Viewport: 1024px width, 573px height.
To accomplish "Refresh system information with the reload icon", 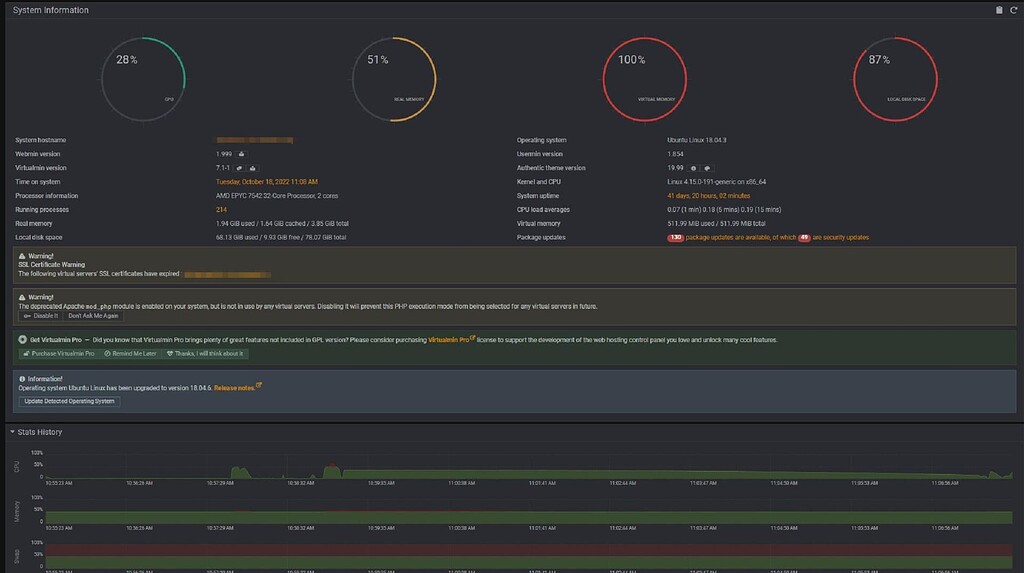I will [1014, 10].
